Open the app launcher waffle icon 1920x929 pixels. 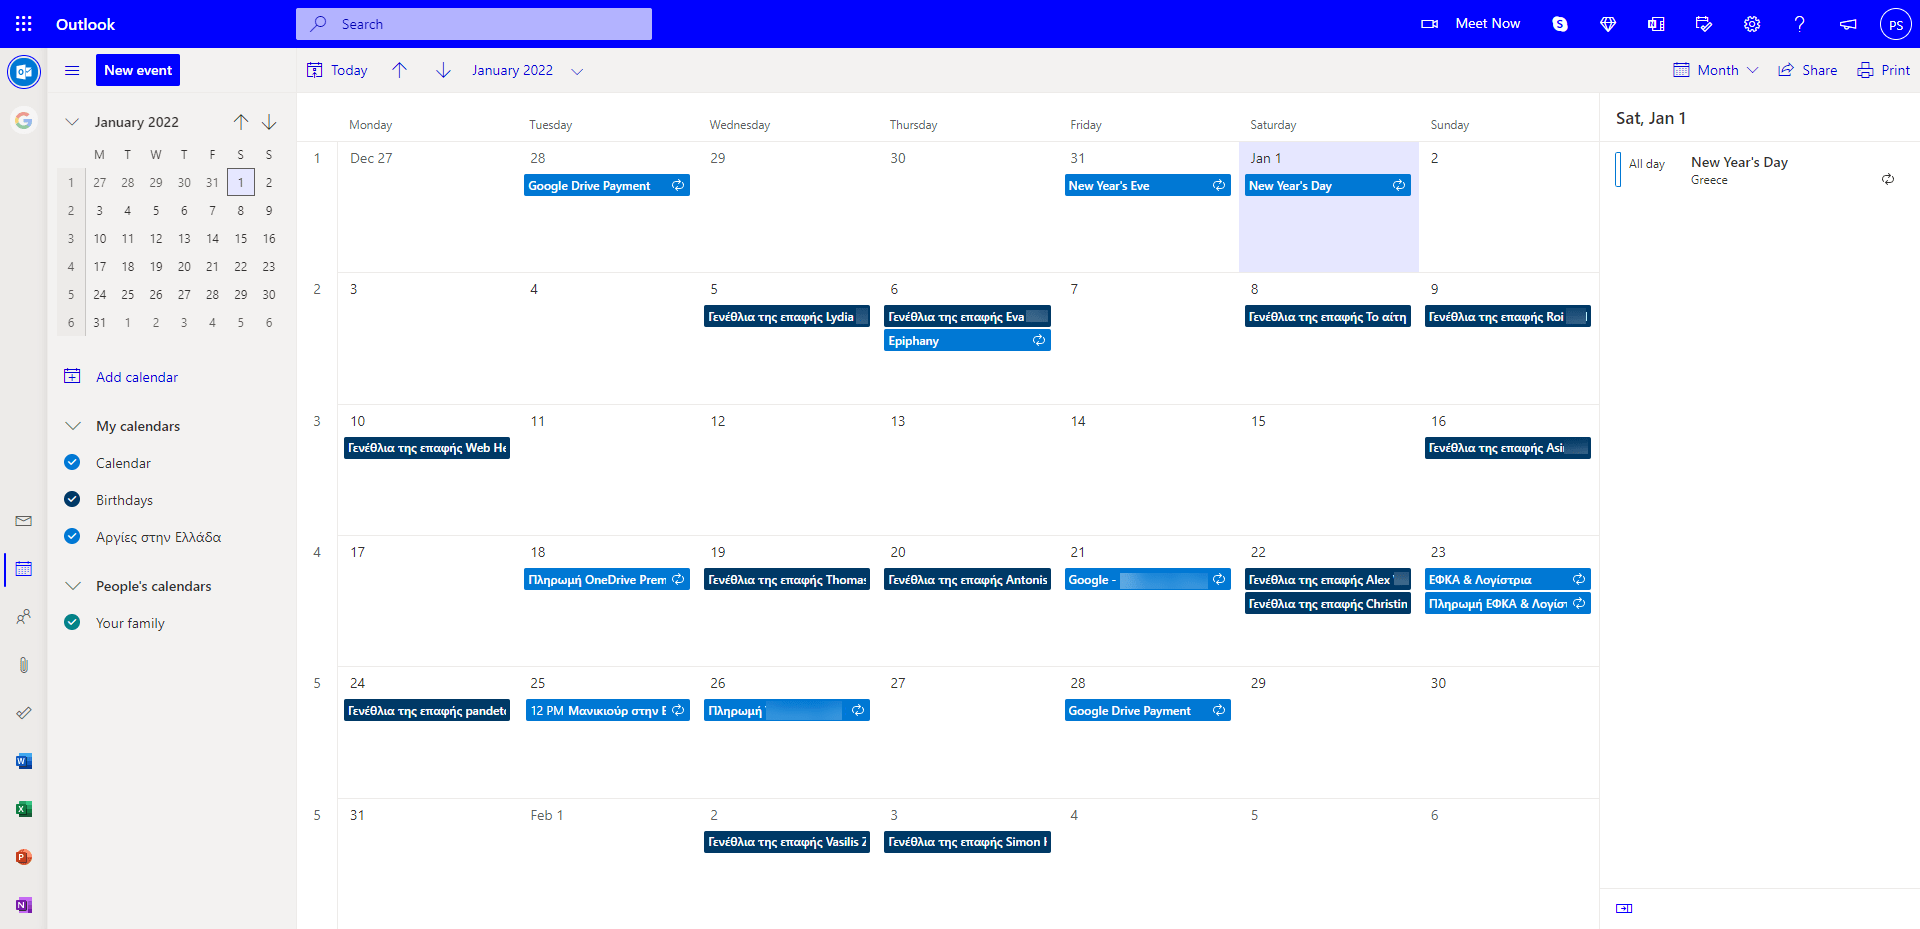[x=24, y=24]
